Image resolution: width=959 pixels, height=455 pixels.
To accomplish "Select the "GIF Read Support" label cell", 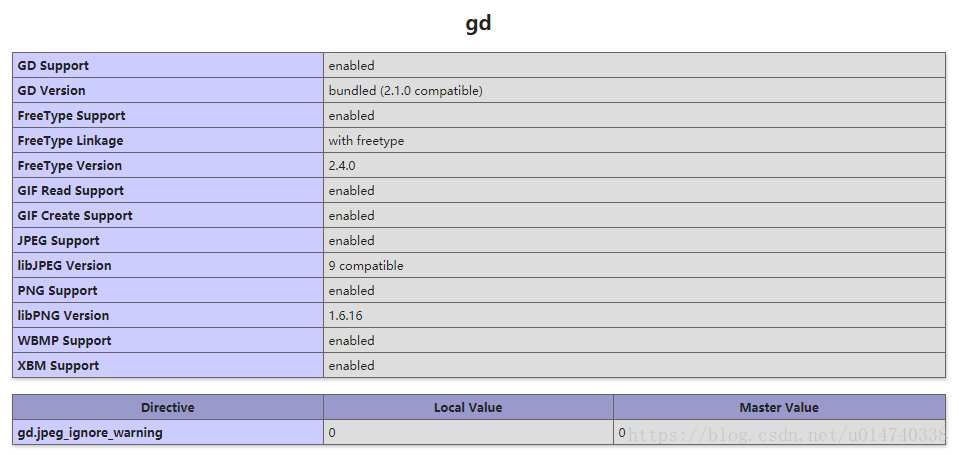I will point(168,191).
